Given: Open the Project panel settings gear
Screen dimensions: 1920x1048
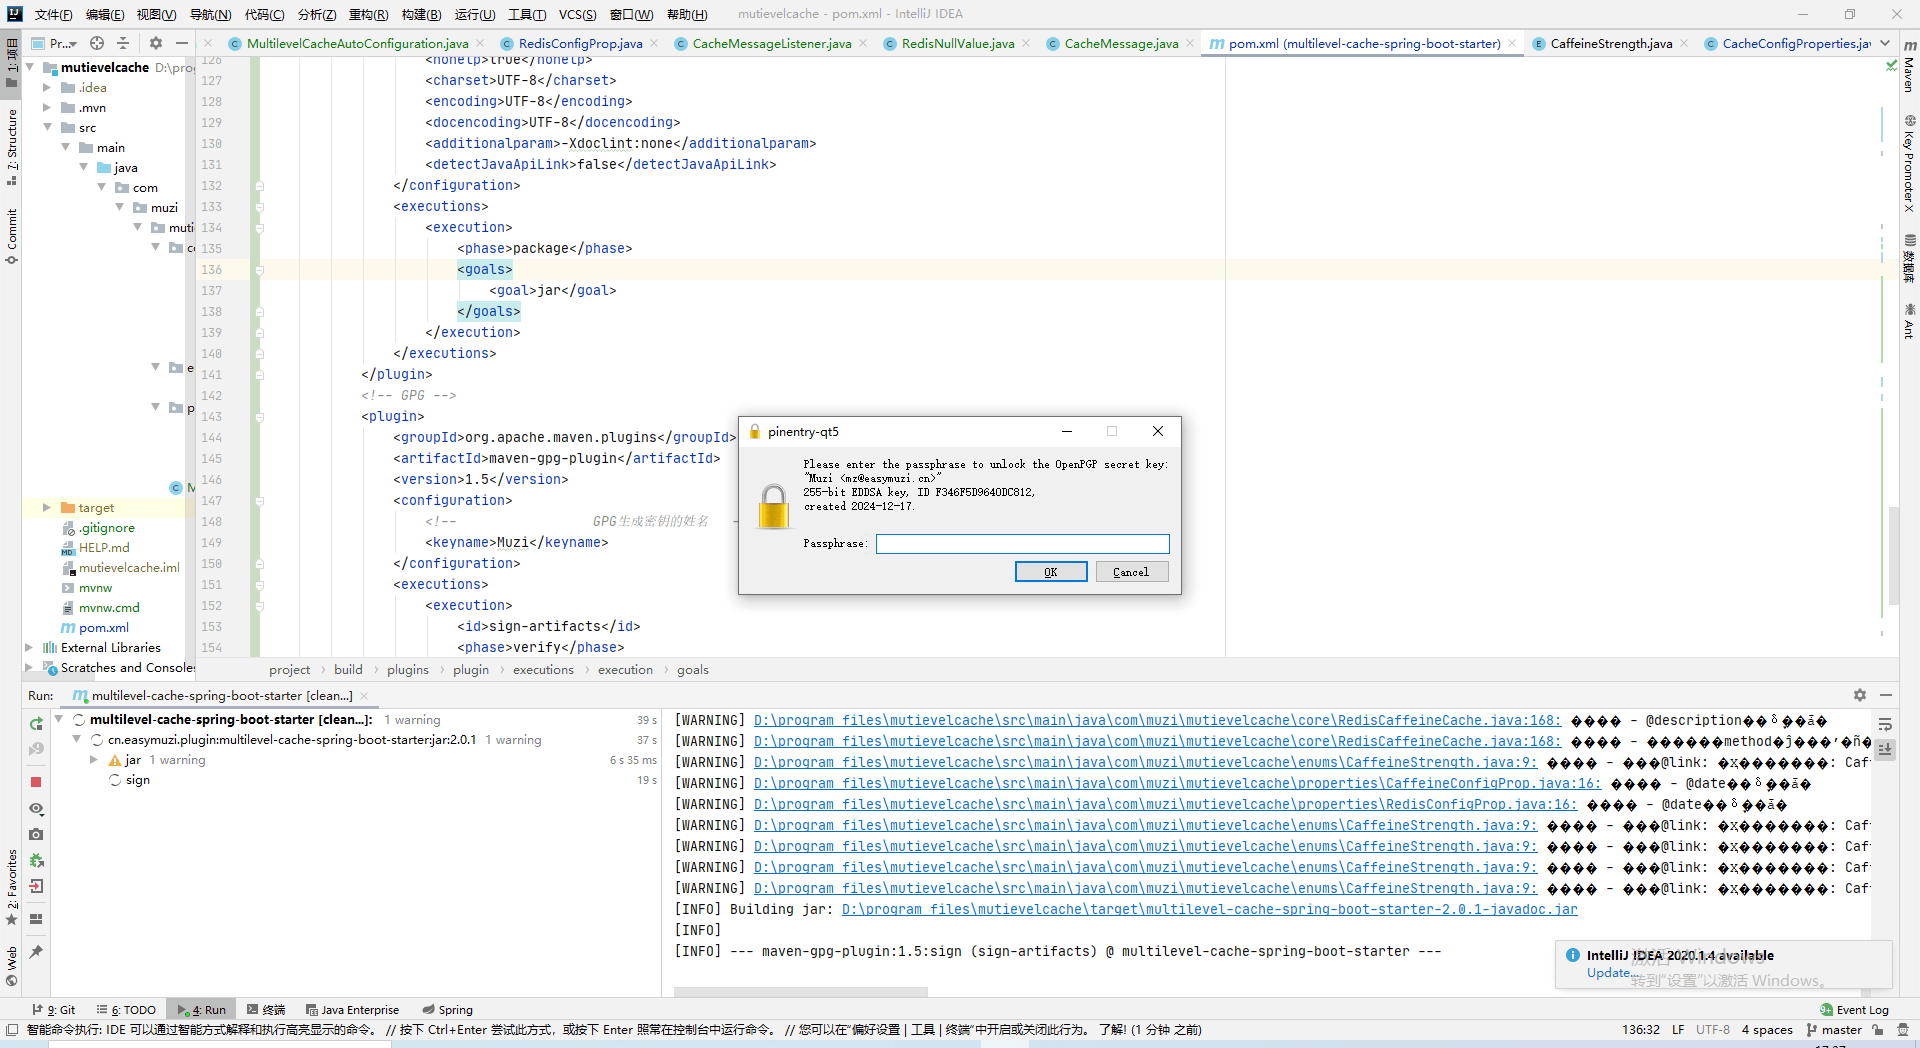Looking at the screenshot, I should tap(155, 43).
